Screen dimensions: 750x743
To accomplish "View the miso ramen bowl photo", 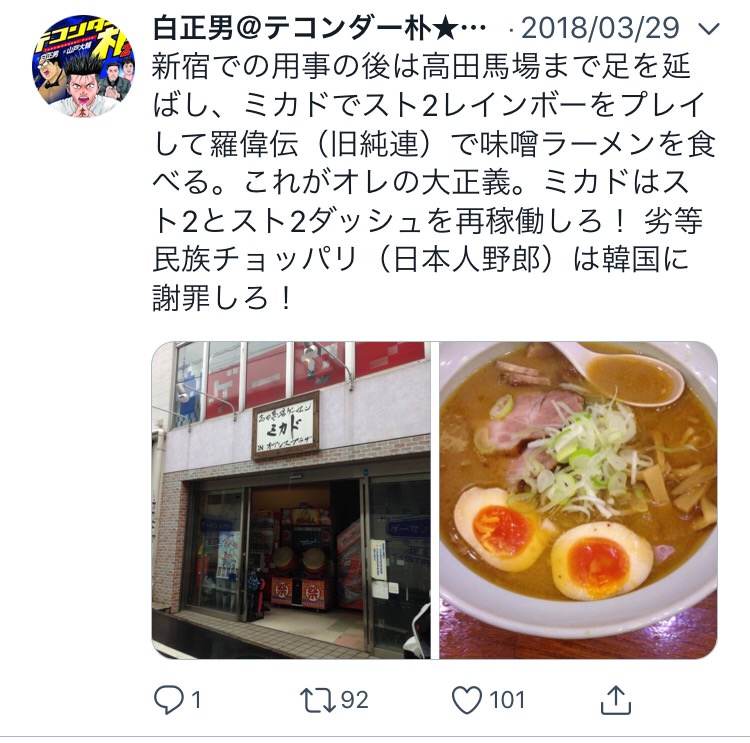I will tap(578, 500).
